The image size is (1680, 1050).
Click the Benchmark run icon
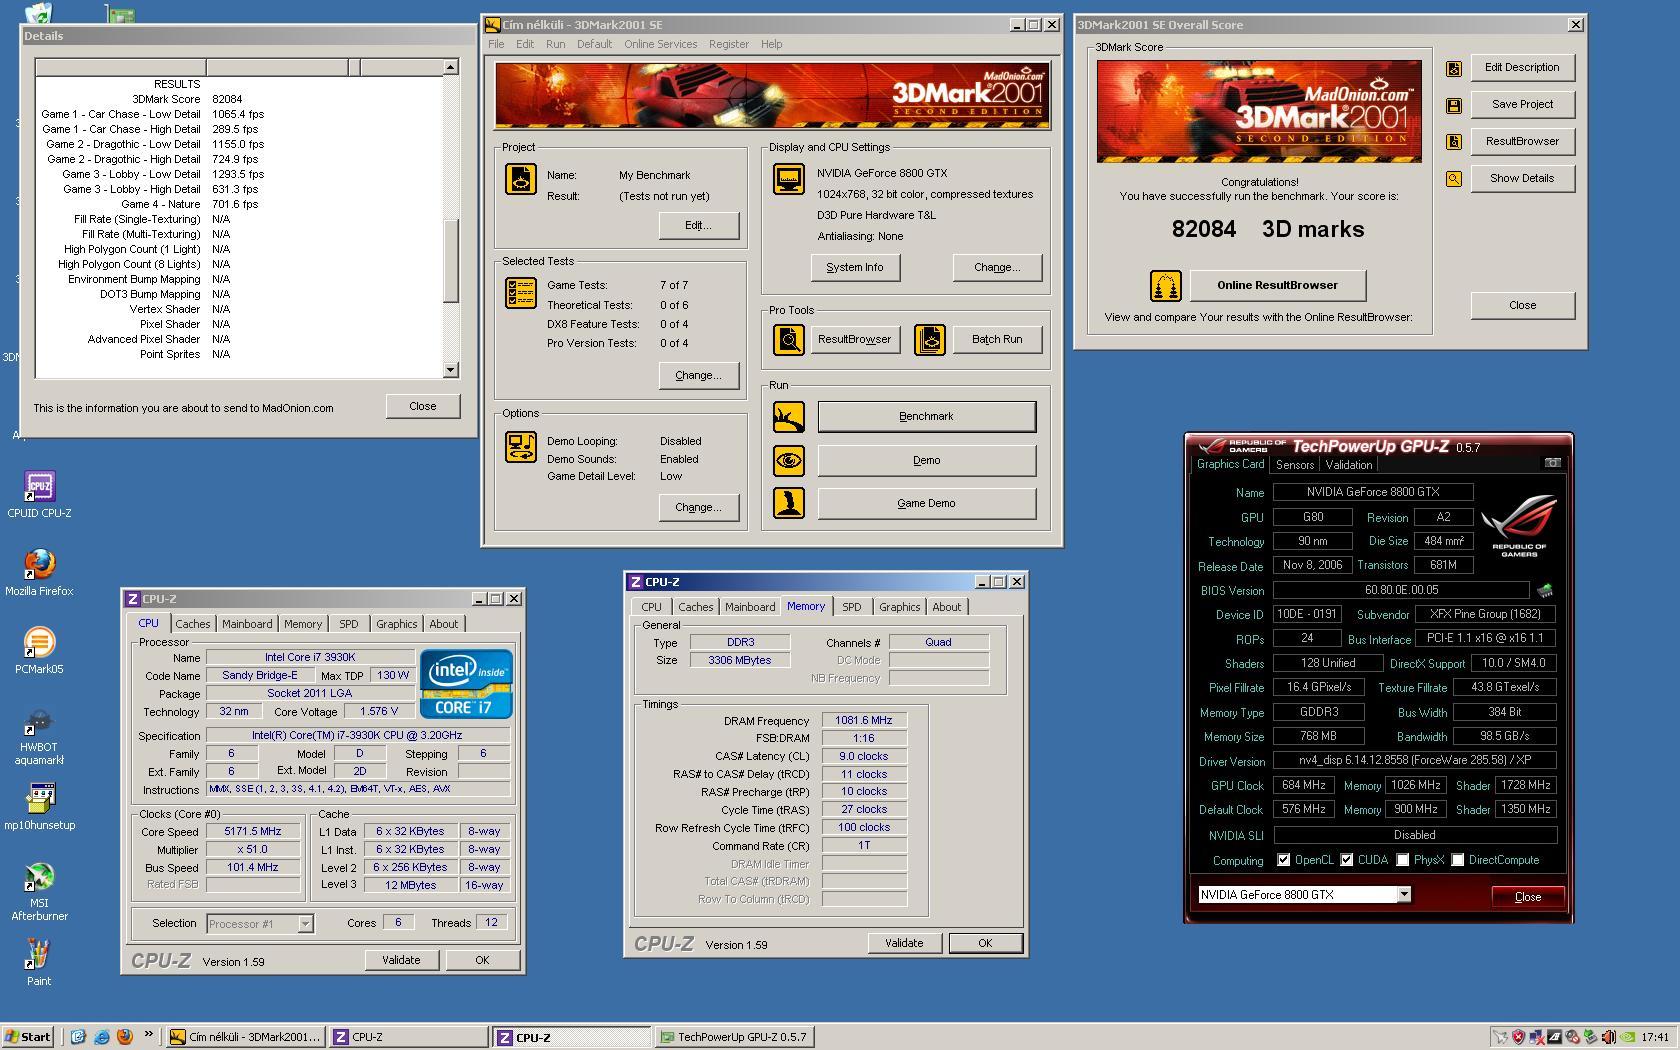pyautogui.click(x=789, y=417)
